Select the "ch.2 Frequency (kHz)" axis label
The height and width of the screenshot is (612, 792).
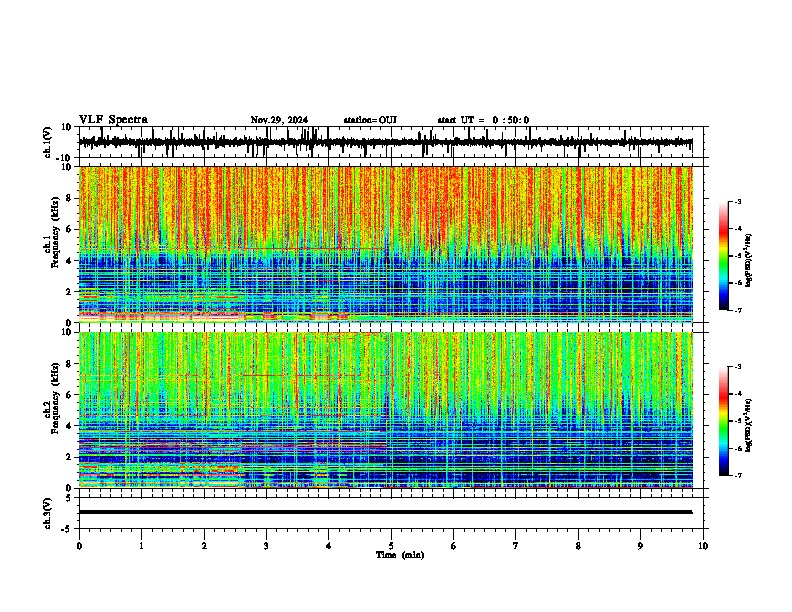(53, 398)
